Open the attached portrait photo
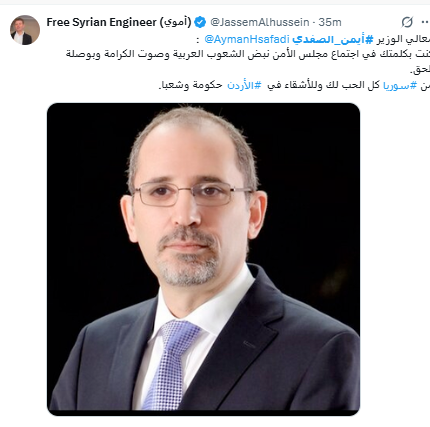 point(203,259)
